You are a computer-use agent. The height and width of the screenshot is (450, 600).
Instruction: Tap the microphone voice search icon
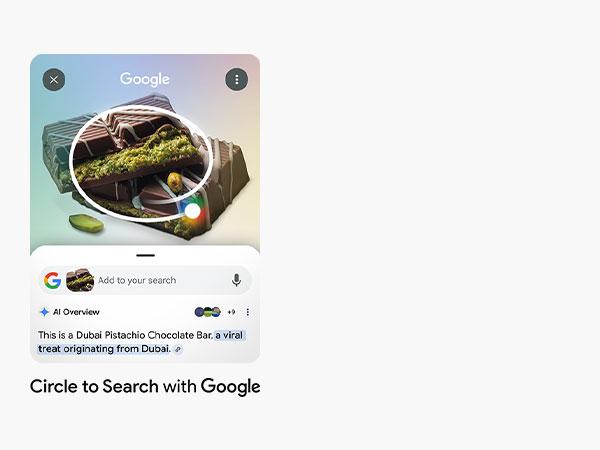click(x=236, y=280)
